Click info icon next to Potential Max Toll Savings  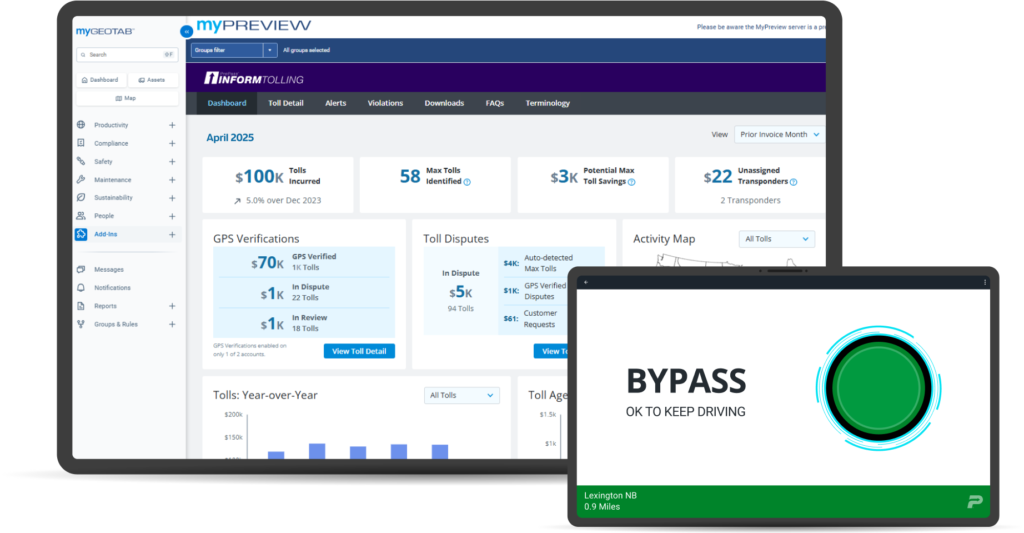coord(632,182)
